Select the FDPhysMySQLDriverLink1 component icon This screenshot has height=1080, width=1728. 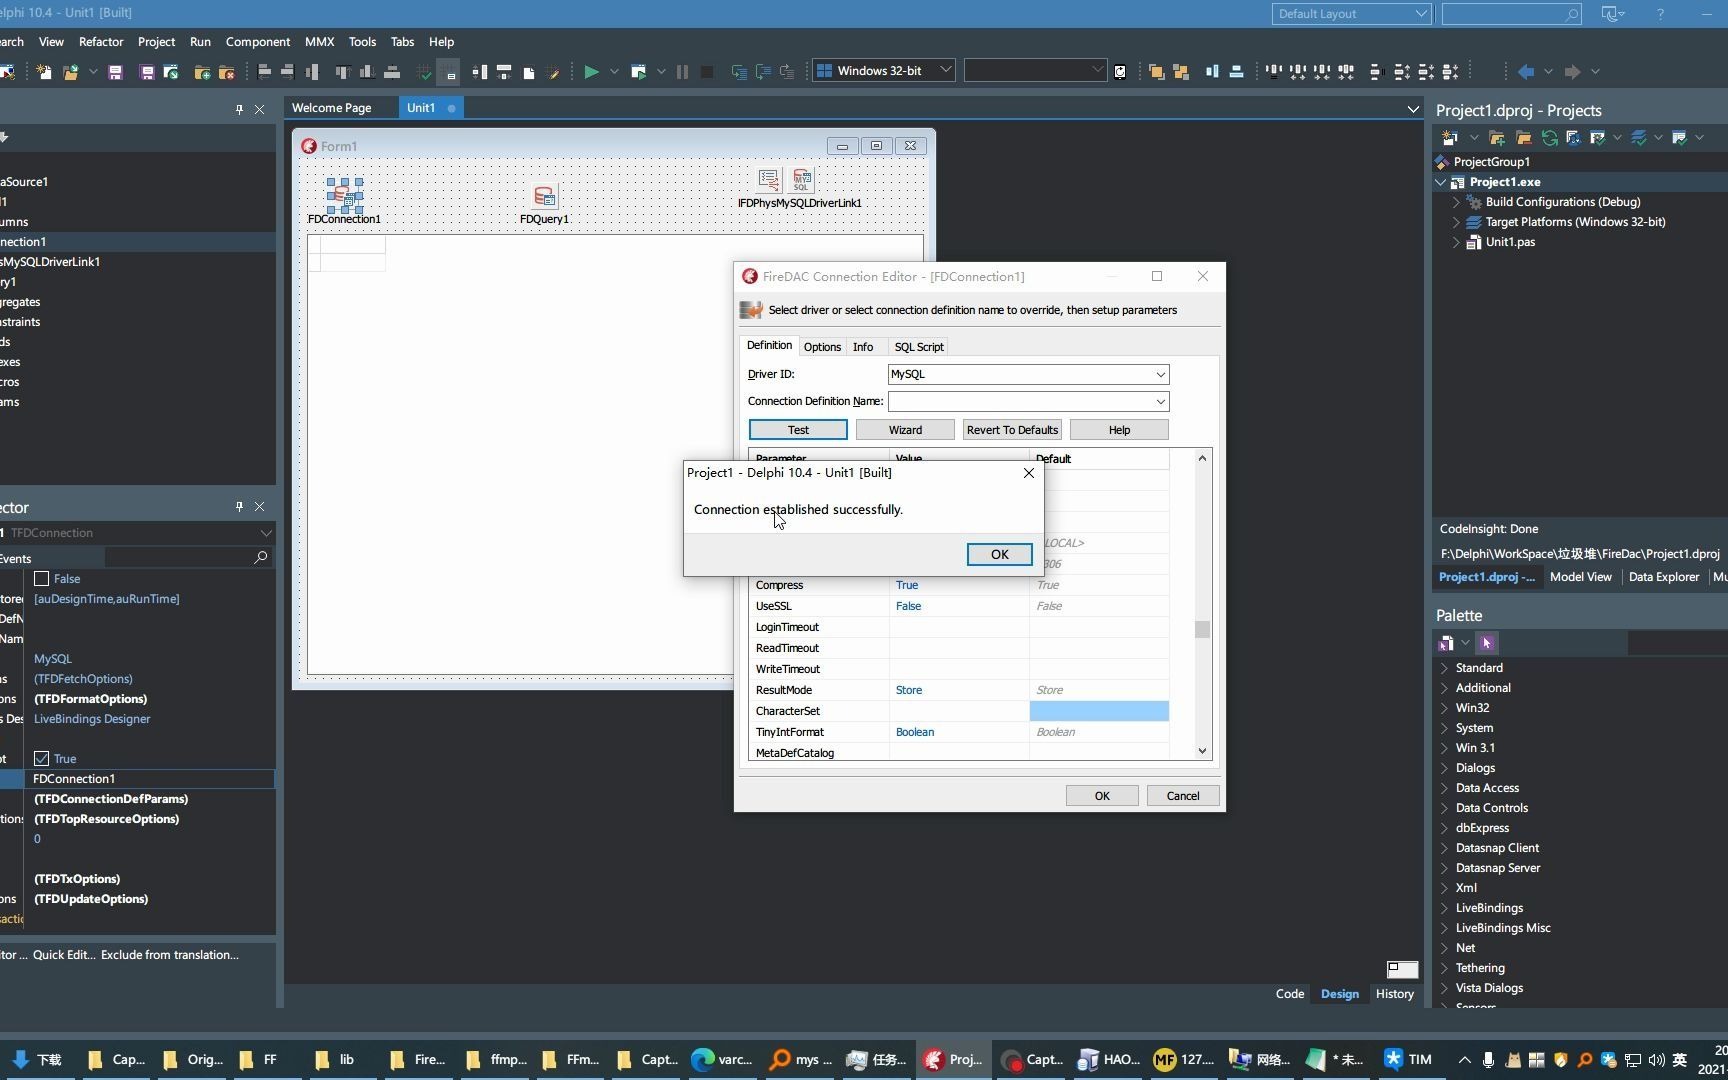[801, 180]
